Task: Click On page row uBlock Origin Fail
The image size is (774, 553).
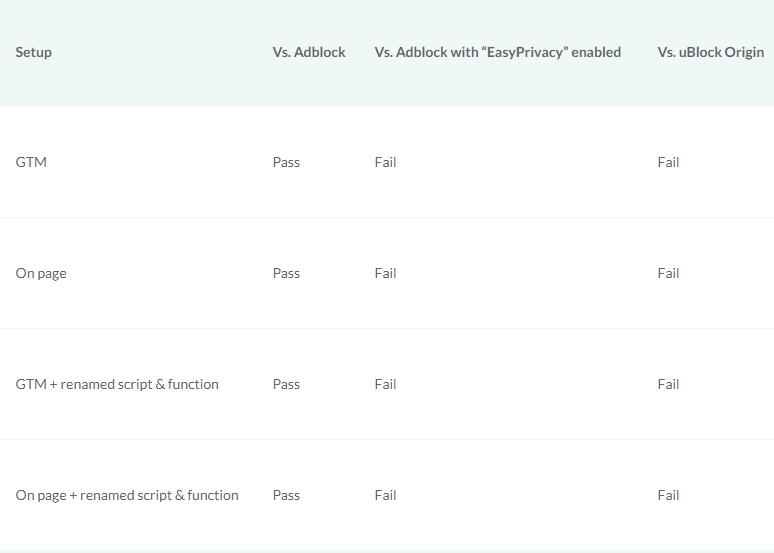Action: click(x=668, y=274)
